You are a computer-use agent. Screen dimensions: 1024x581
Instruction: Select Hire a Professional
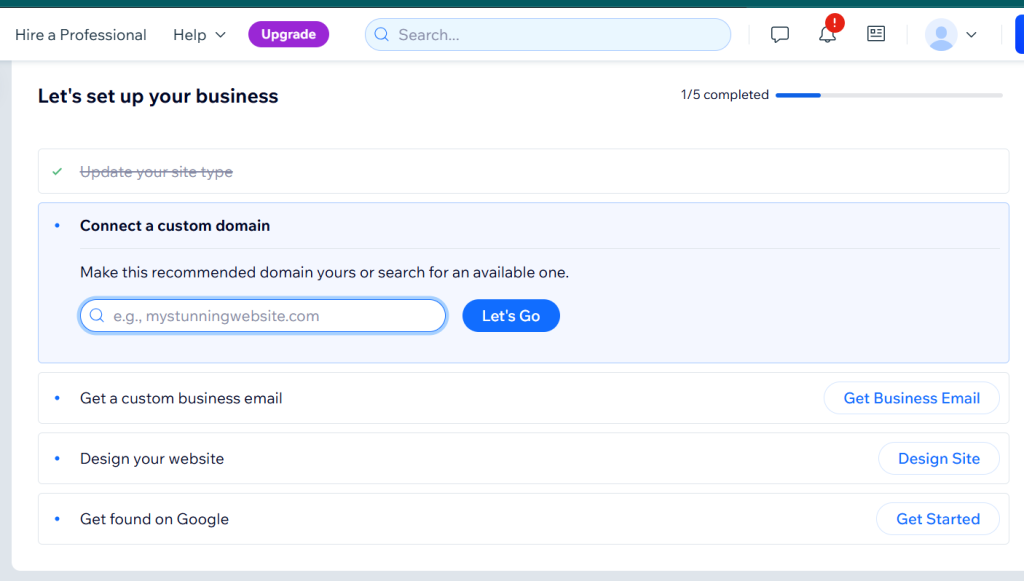pos(80,34)
